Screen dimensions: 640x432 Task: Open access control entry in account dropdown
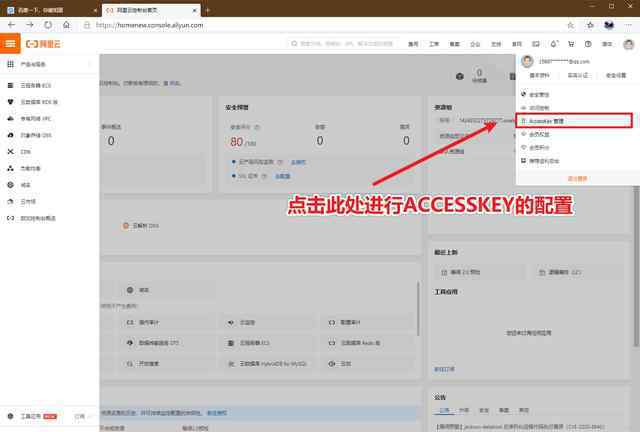(539, 108)
